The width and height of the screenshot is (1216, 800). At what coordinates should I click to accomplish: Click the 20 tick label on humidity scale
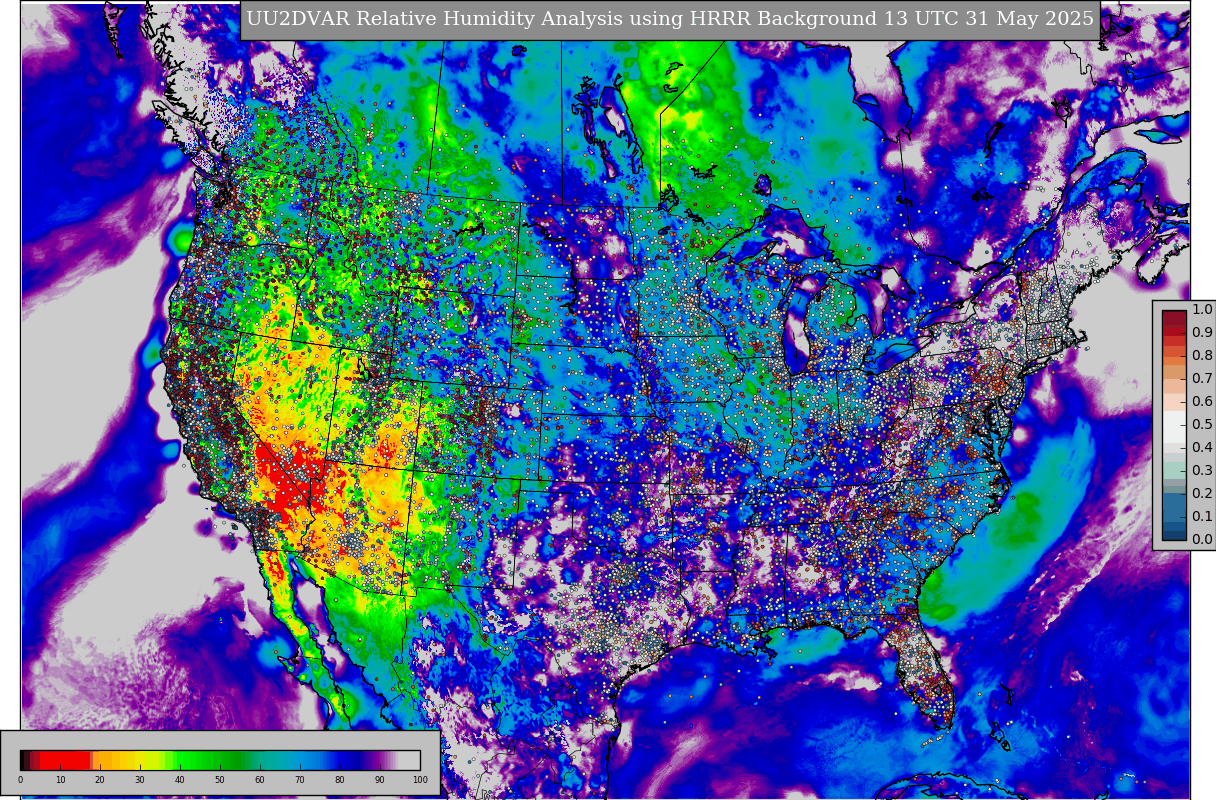coord(100,780)
